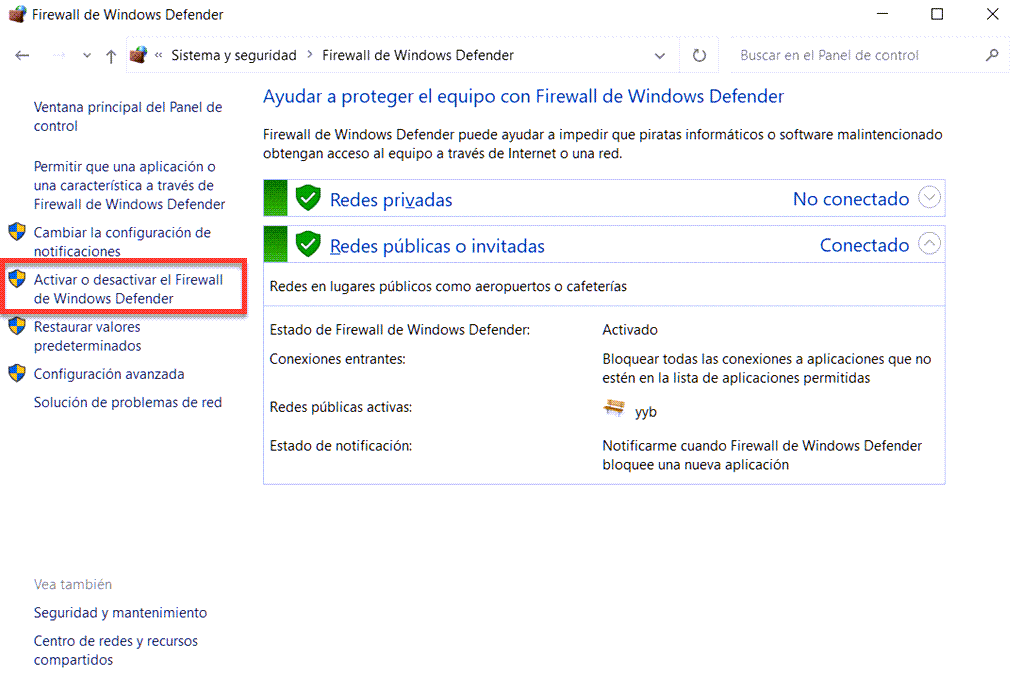This screenshot has height=692, width=1022.
Task: Click the Conectado status text
Action: click(864, 245)
